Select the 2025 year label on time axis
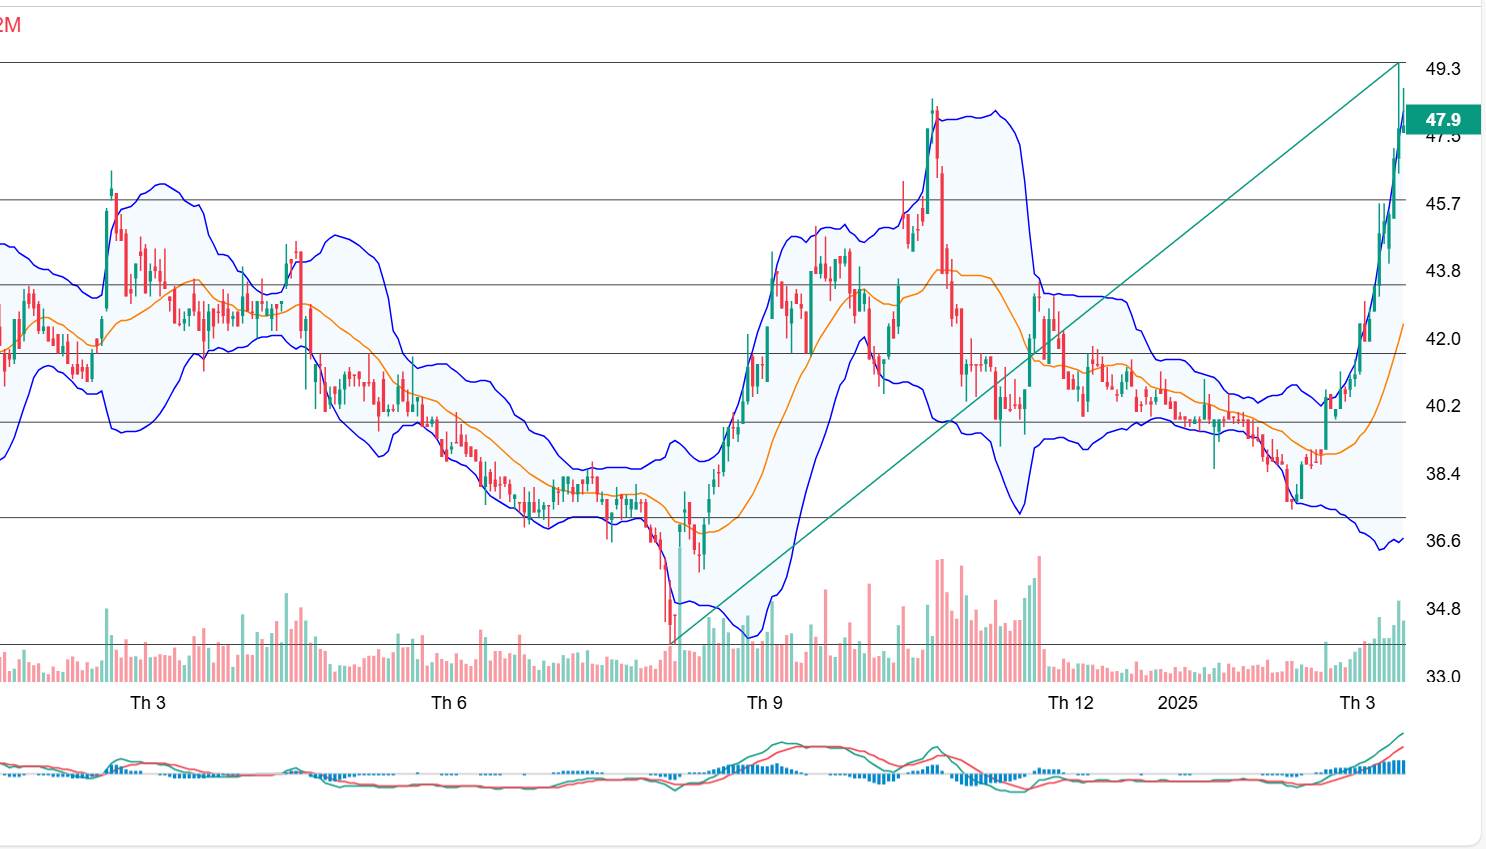The width and height of the screenshot is (1486, 849). point(1178,703)
